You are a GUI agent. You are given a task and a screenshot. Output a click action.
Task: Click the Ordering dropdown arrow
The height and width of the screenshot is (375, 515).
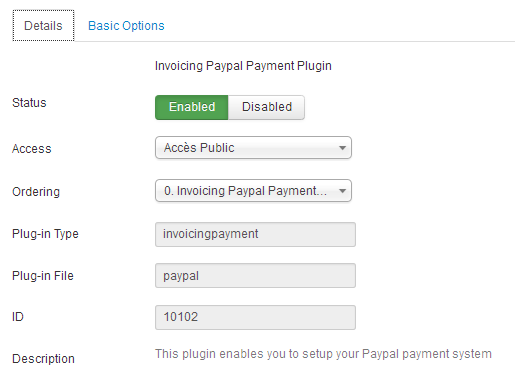click(x=342, y=191)
